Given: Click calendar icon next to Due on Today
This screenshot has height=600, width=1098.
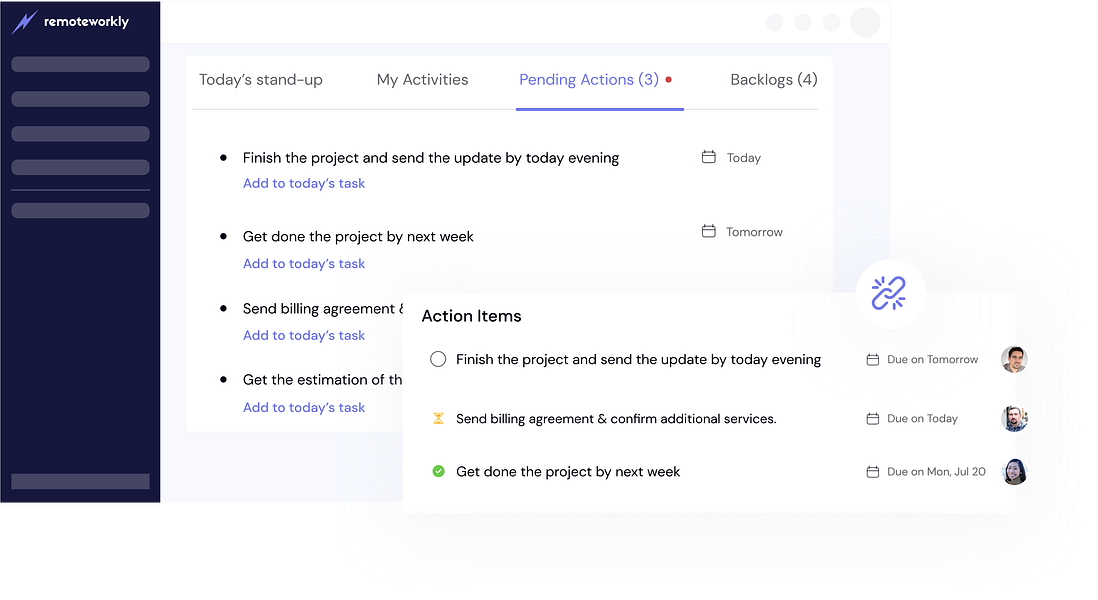Looking at the screenshot, I should pyautogui.click(x=872, y=418).
